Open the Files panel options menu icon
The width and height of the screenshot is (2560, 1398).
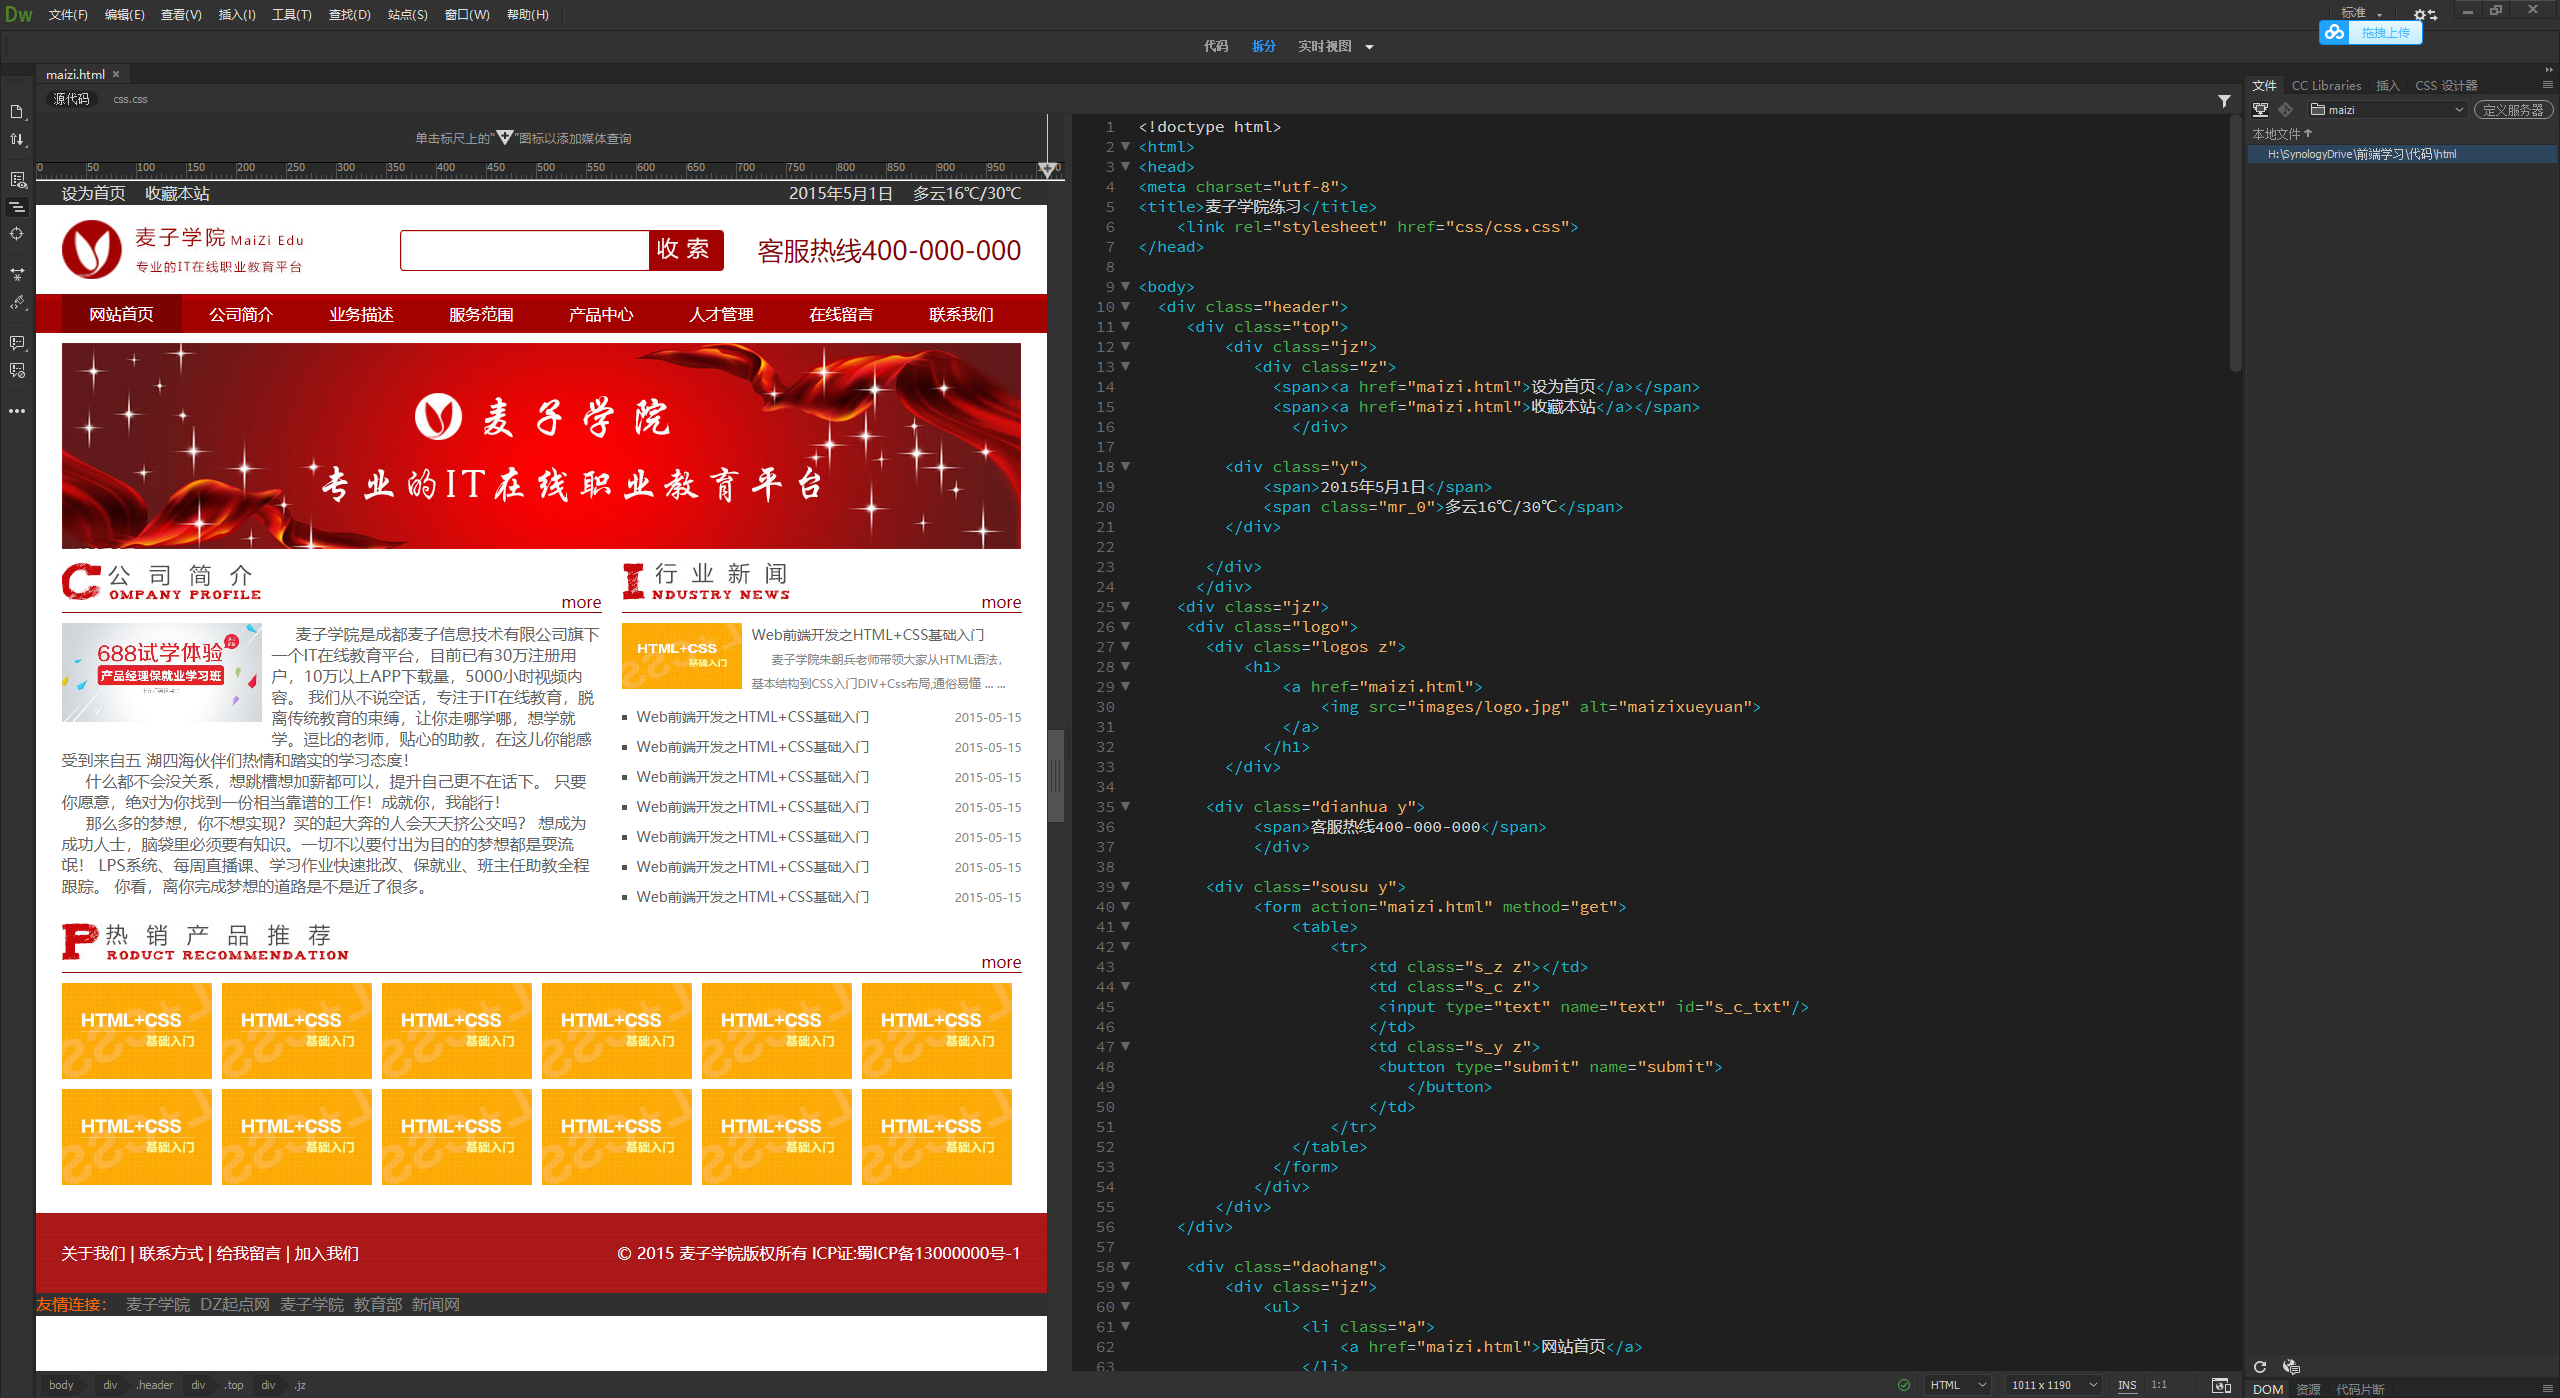pyautogui.click(x=2548, y=85)
